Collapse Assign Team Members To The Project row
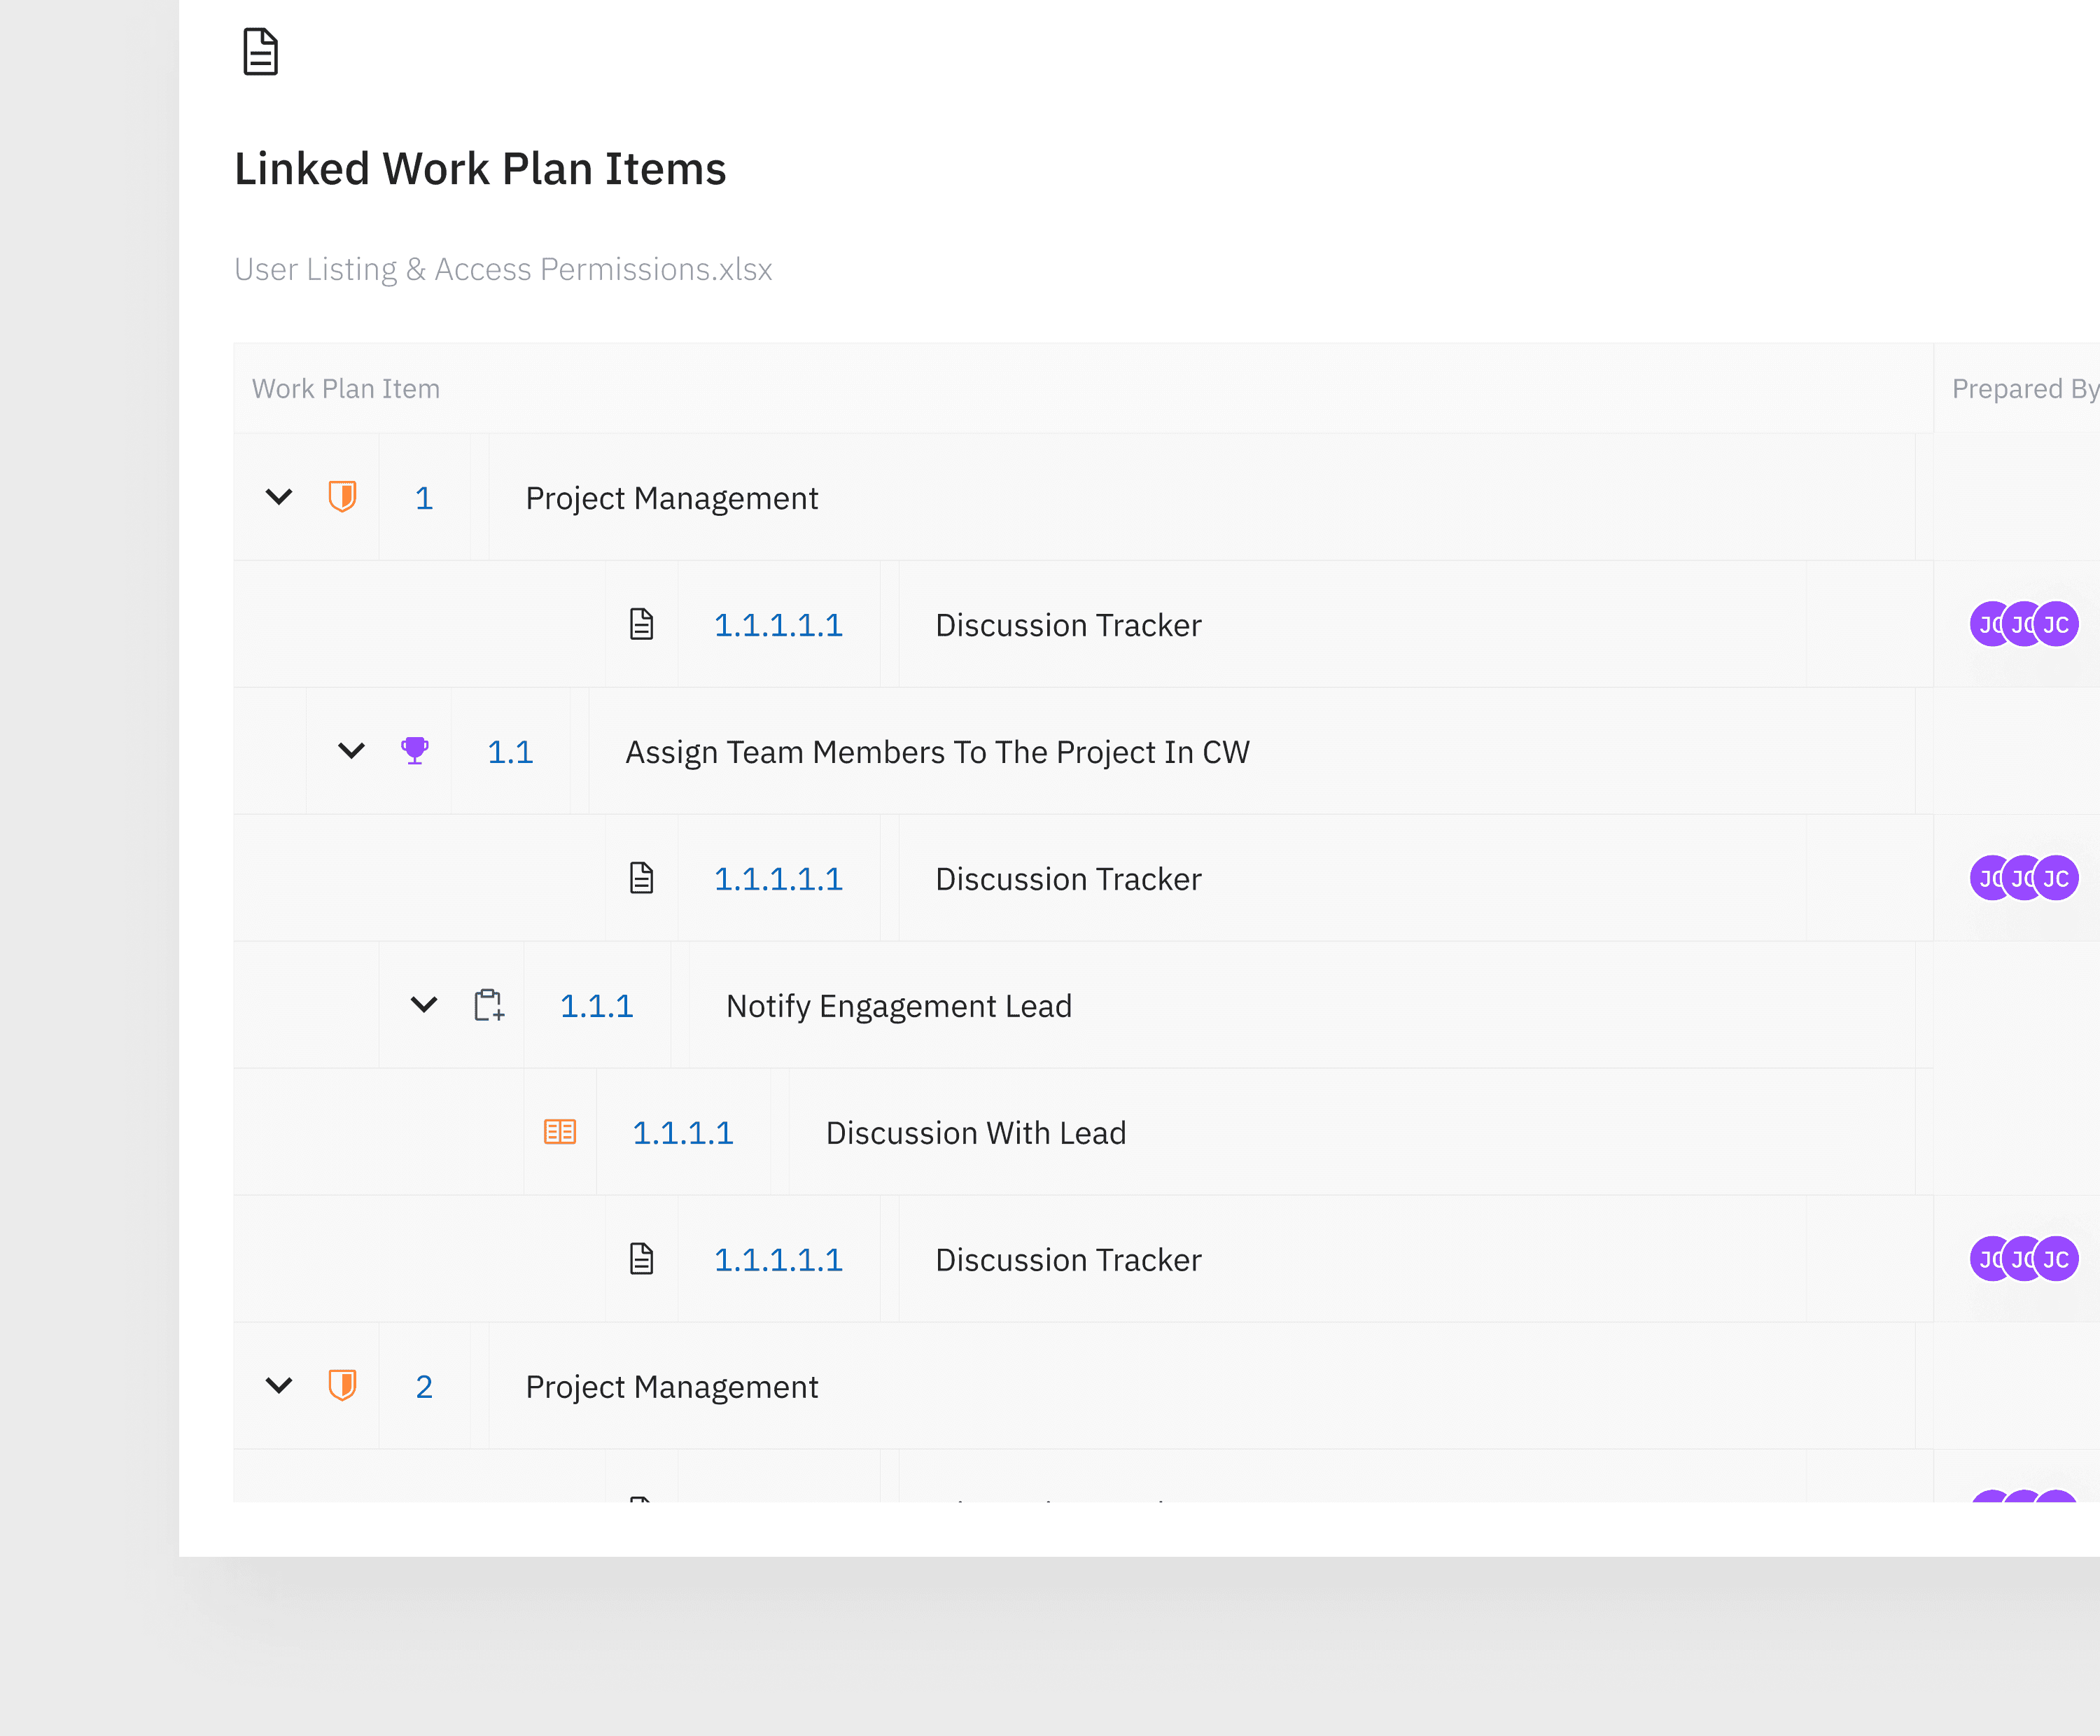Image resolution: width=2100 pixels, height=1736 pixels. (x=351, y=751)
